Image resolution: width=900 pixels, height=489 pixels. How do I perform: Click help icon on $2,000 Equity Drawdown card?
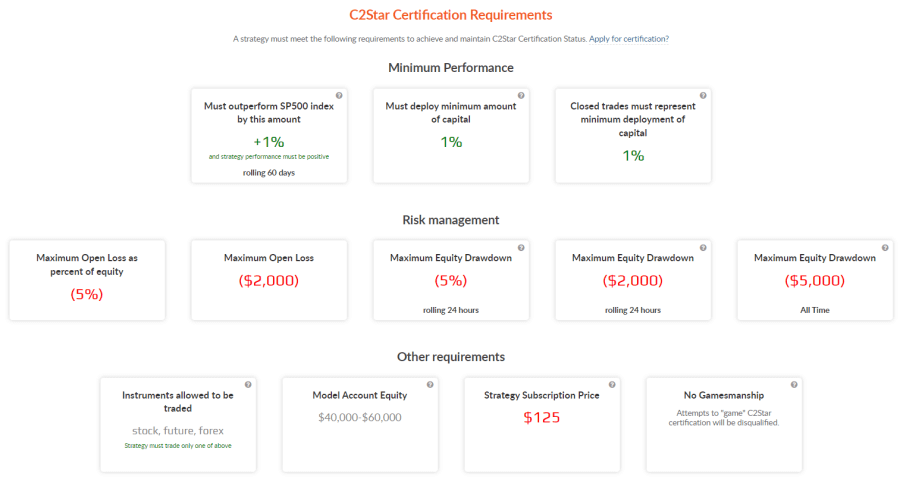[703, 247]
